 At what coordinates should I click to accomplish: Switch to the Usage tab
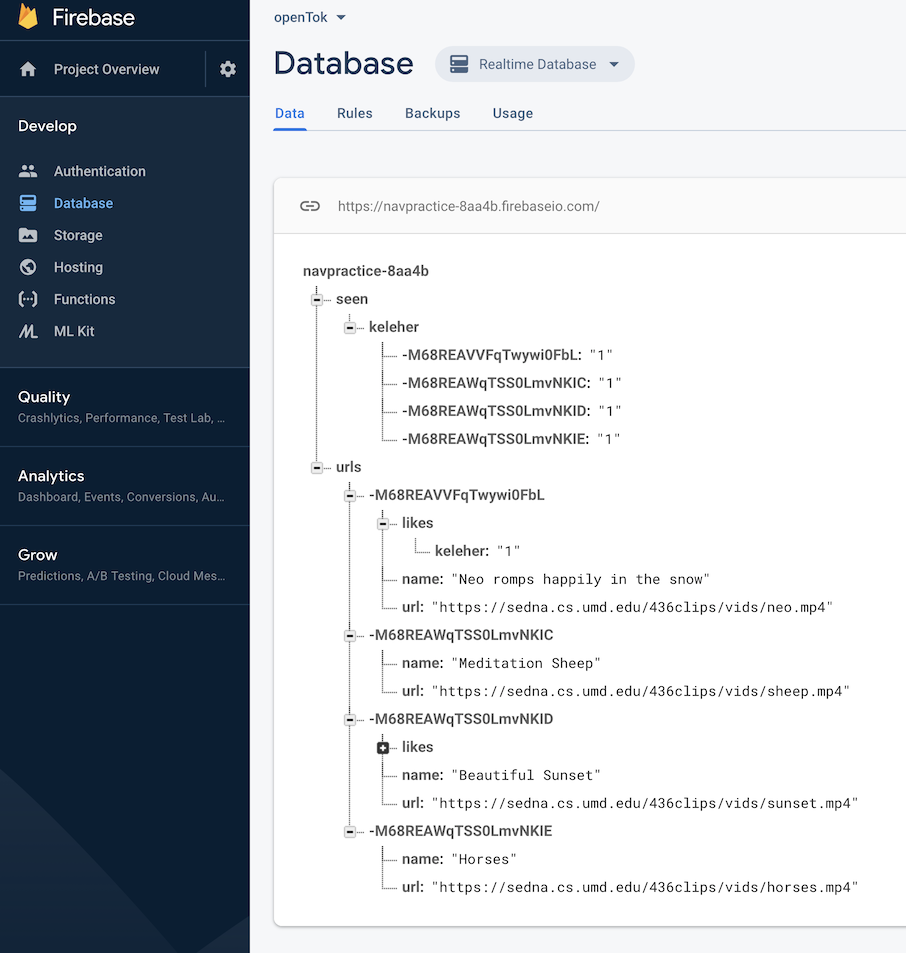pos(513,114)
